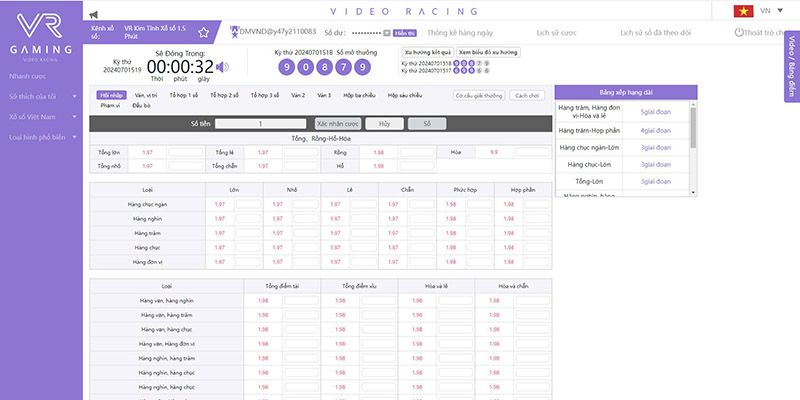This screenshot has height=400, width=800.
Task: Click the Tổng chẵn bet input
Action: tap(302, 166)
